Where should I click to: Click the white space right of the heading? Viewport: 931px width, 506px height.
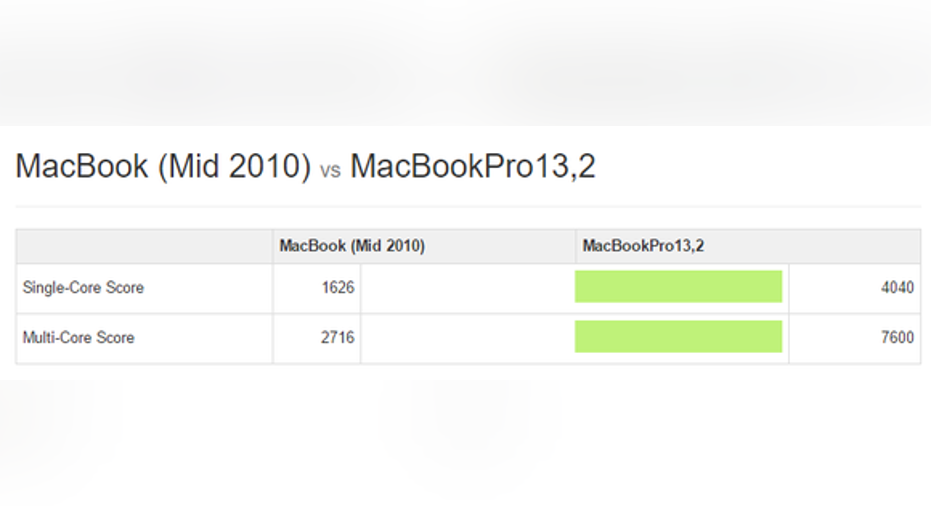(x=760, y=166)
